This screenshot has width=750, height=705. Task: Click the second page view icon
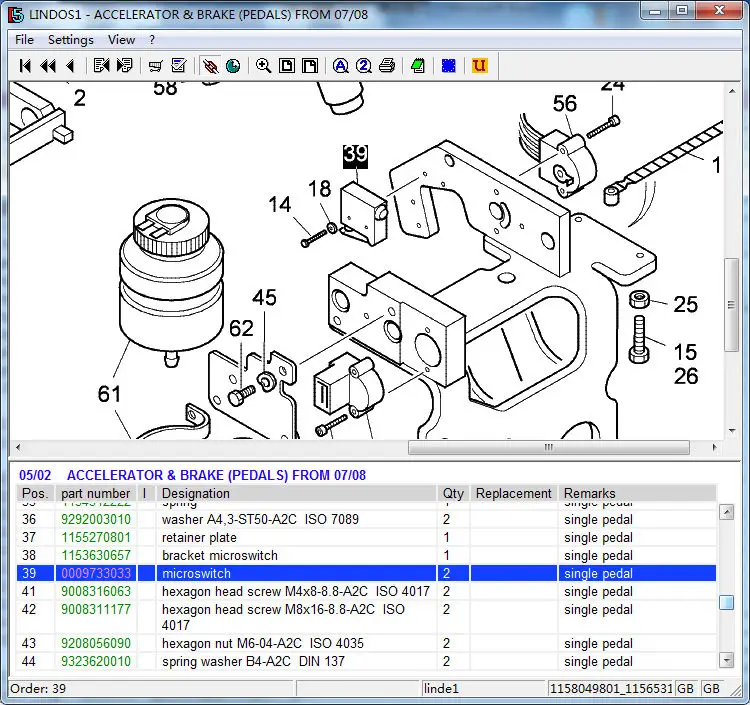(x=309, y=66)
